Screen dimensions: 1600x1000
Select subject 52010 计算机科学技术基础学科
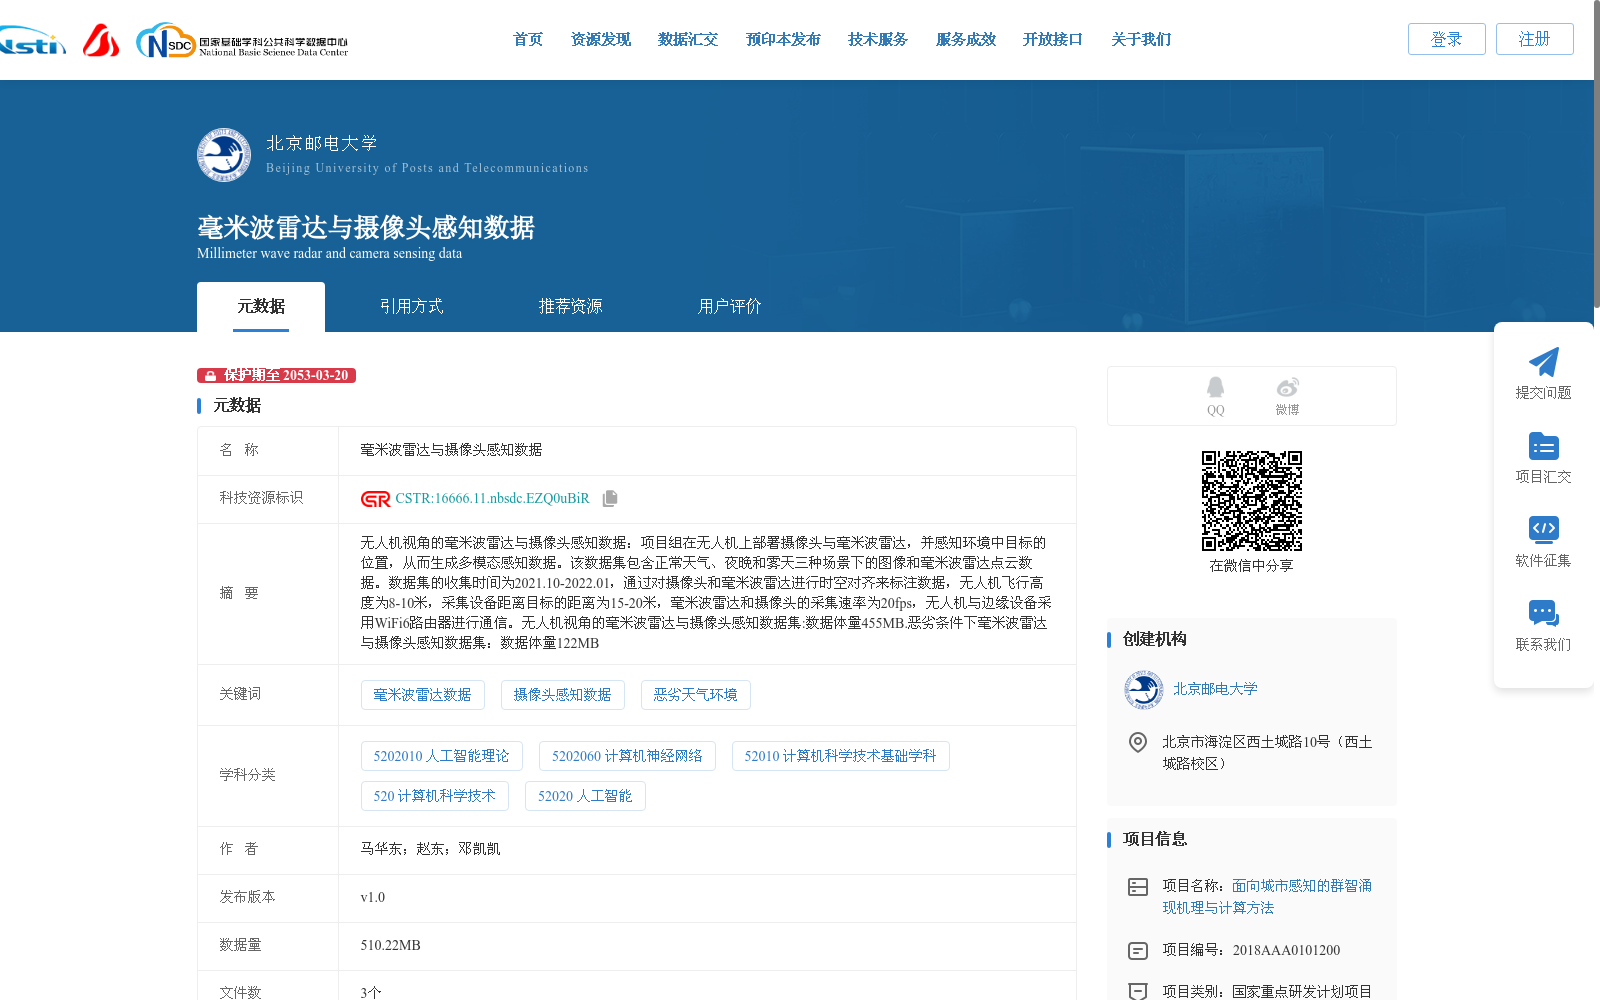pyautogui.click(x=841, y=756)
